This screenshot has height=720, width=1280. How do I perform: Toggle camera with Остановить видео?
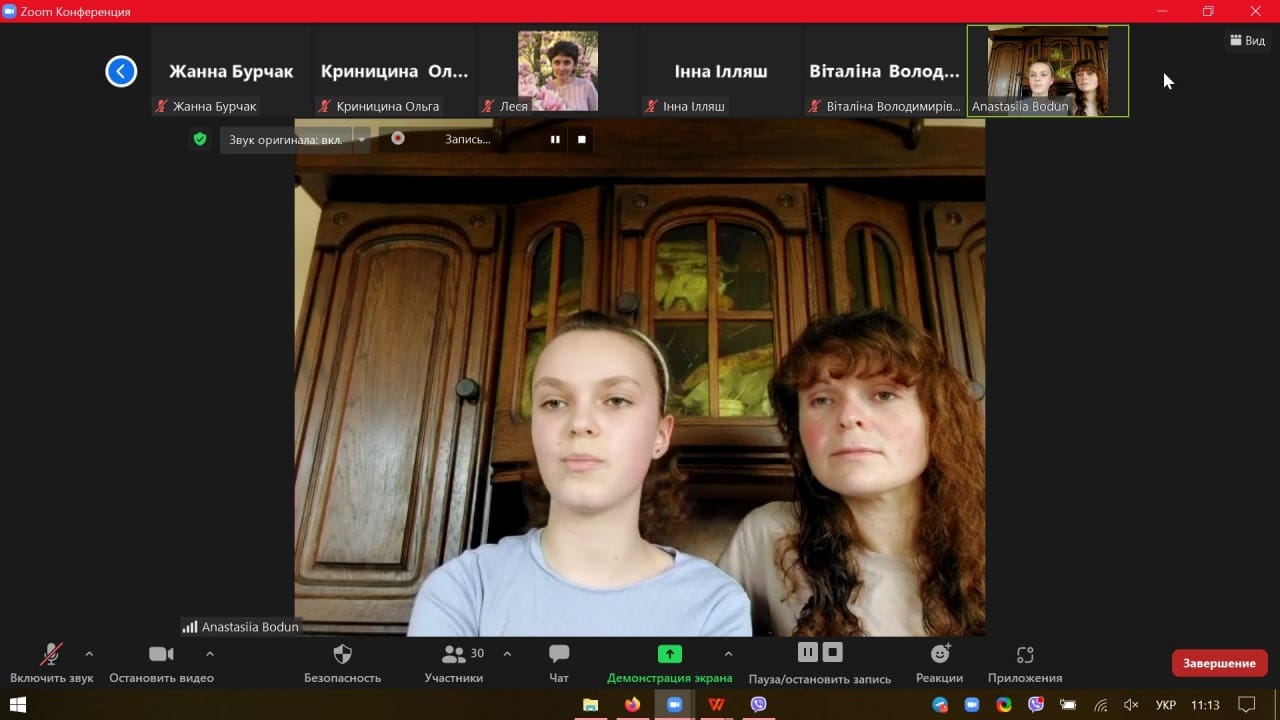pyautogui.click(x=161, y=663)
